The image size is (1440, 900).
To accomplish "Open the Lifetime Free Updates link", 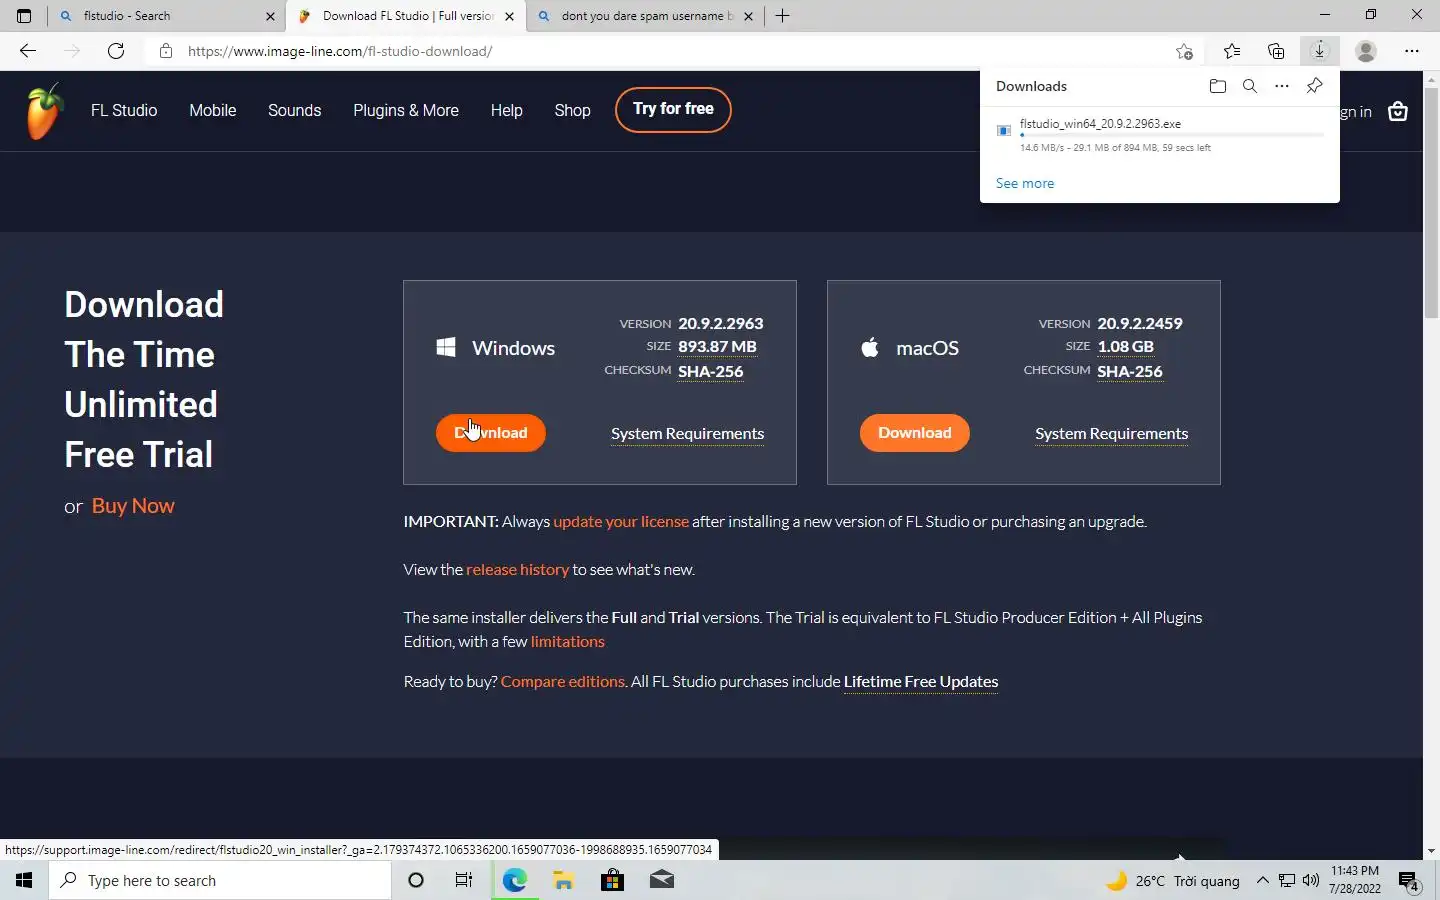I will coord(921,682).
